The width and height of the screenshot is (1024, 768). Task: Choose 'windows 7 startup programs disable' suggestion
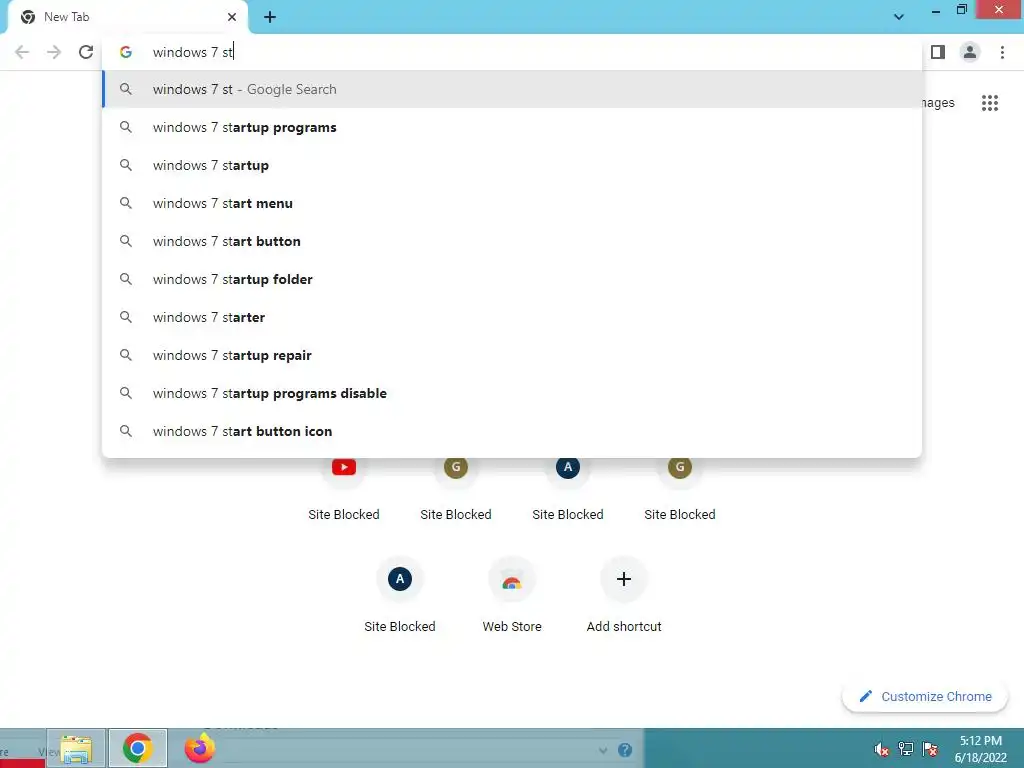coord(512,393)
